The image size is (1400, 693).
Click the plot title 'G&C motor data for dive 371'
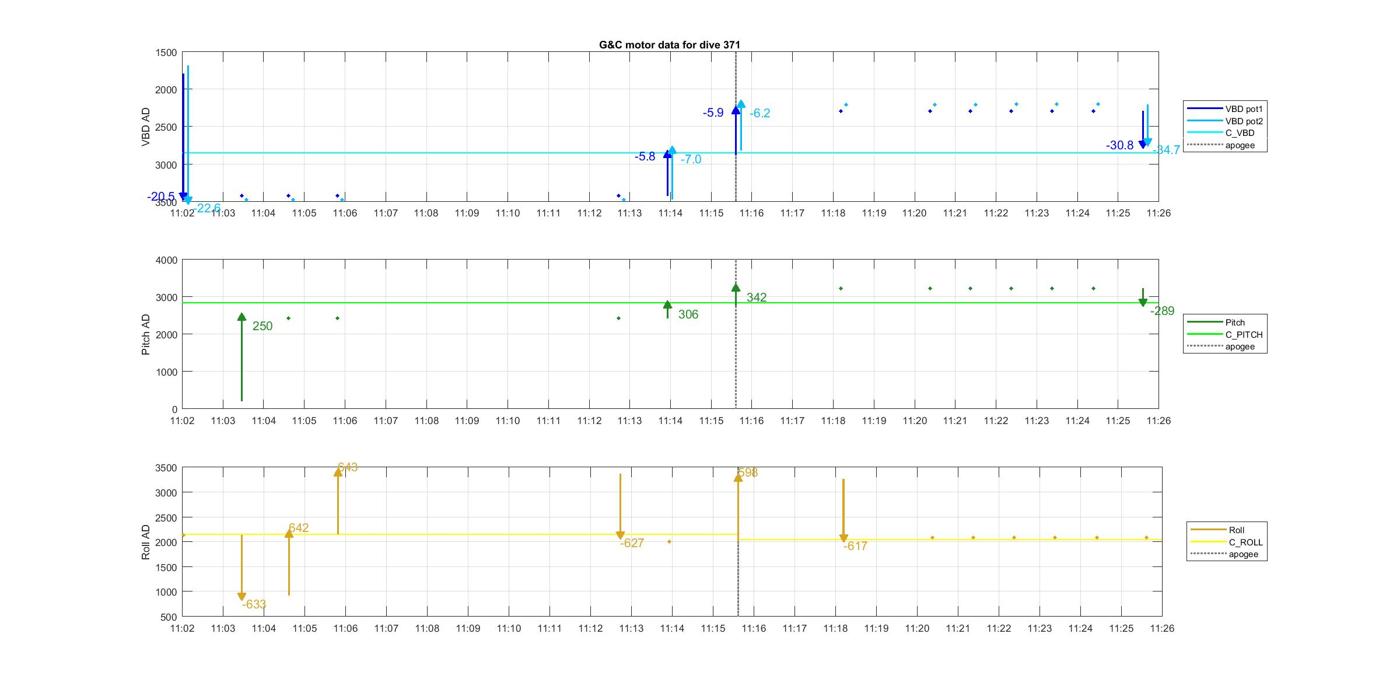coord(670,45)
